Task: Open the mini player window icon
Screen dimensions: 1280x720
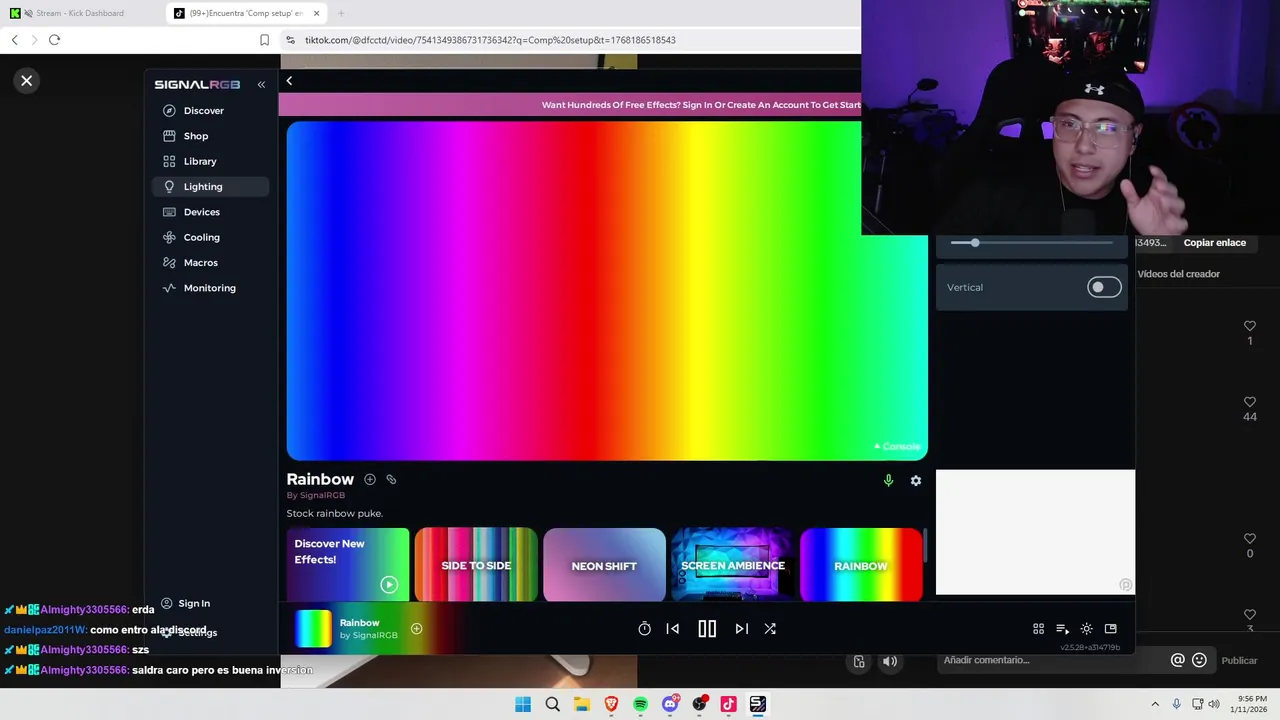Action: (1110, 629)
